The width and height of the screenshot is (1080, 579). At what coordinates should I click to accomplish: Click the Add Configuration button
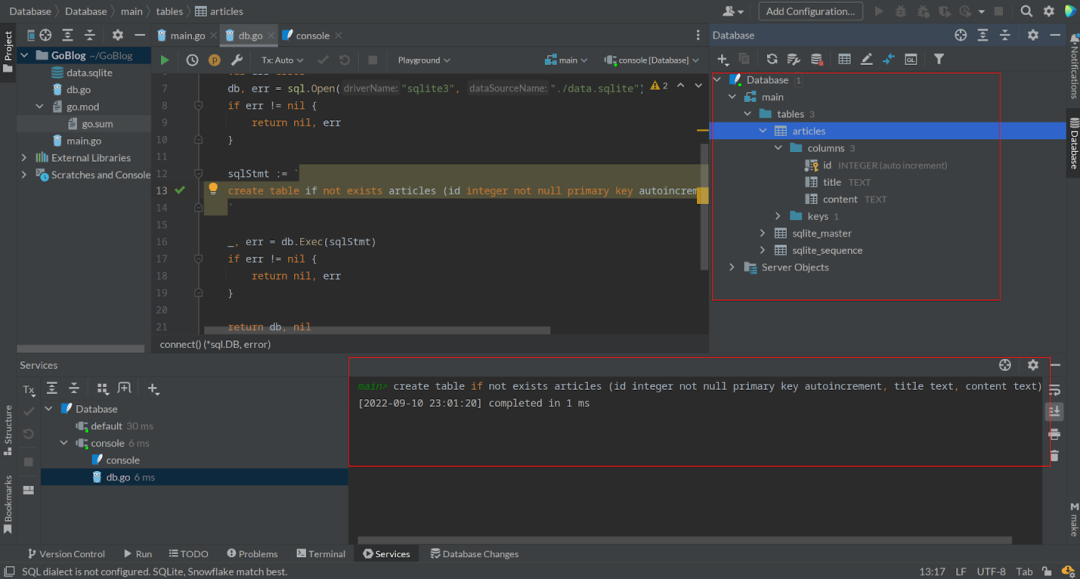pos(810,11)
